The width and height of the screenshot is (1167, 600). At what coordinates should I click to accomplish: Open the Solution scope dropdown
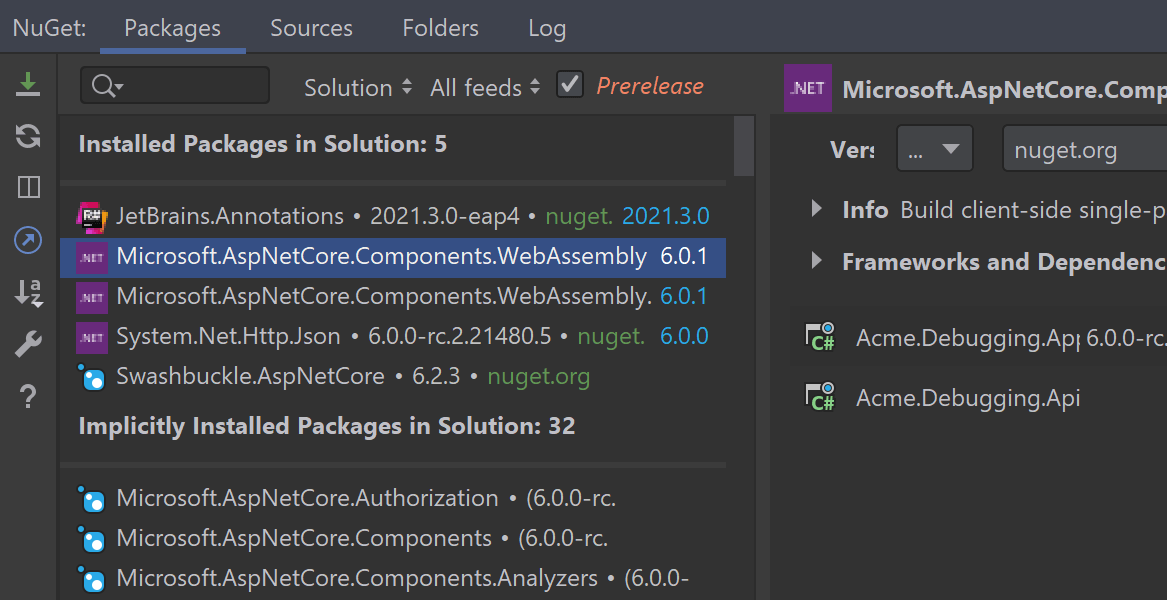pyautogui.click(x=357, y=87)
